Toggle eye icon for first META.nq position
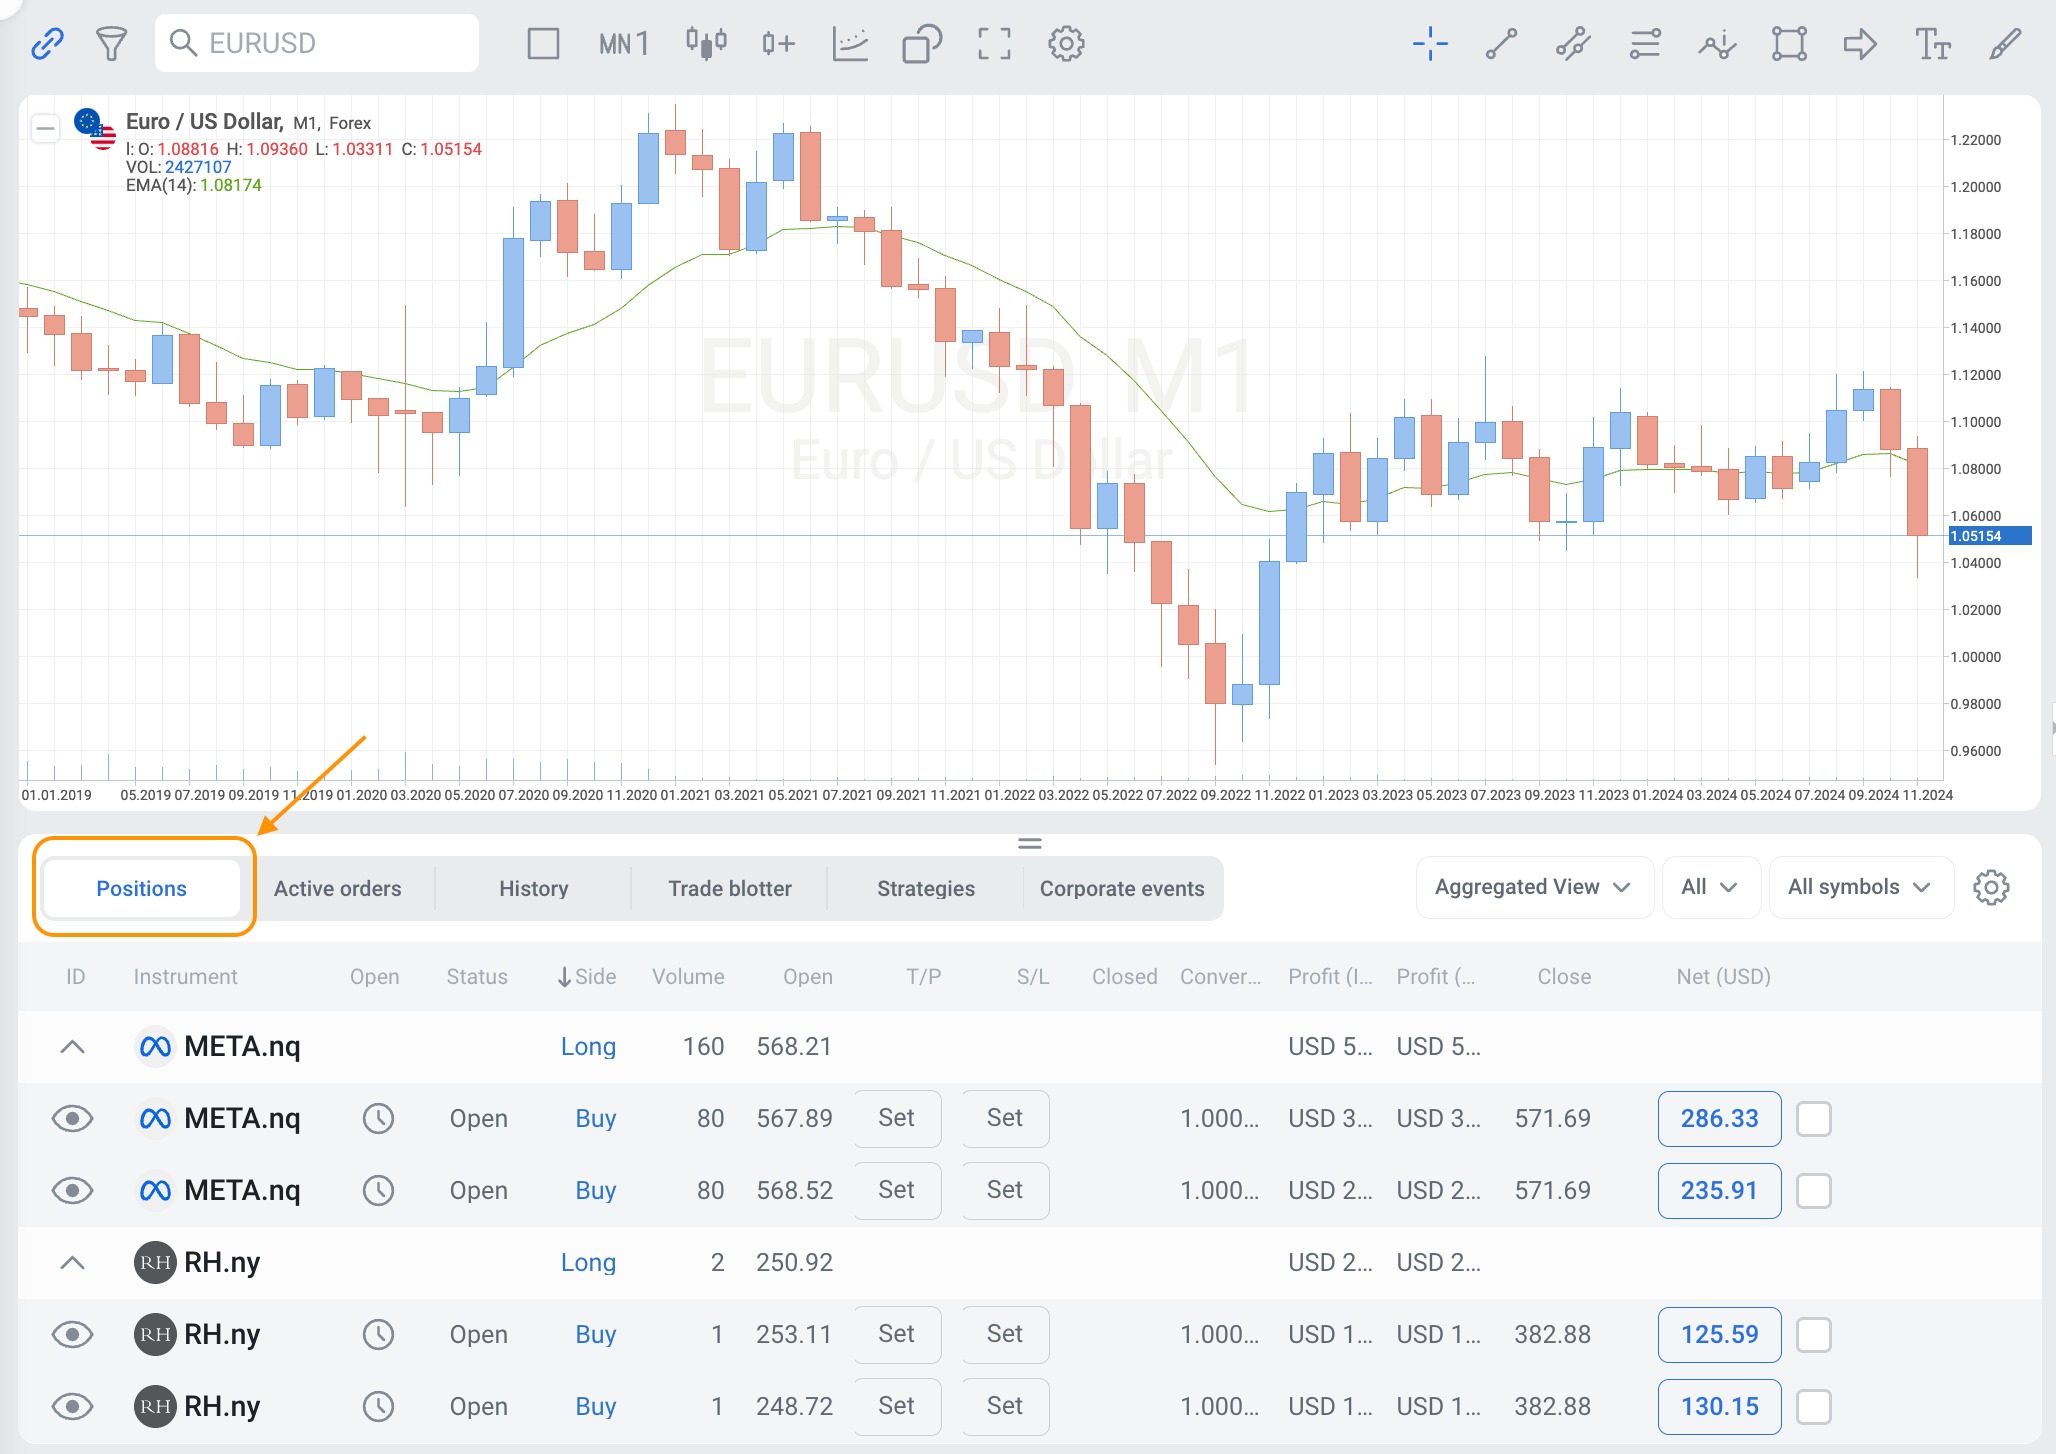Viewport: 2056px width, 1454px height. (72, 1118)
